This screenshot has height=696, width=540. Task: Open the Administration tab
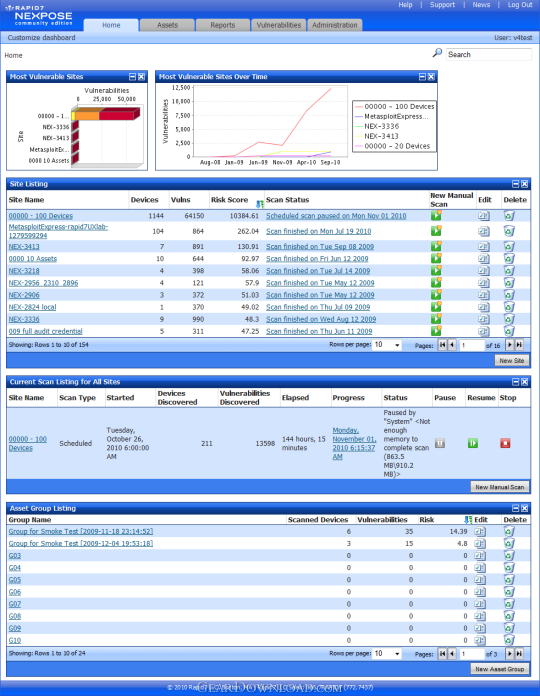tap(335, 25)
